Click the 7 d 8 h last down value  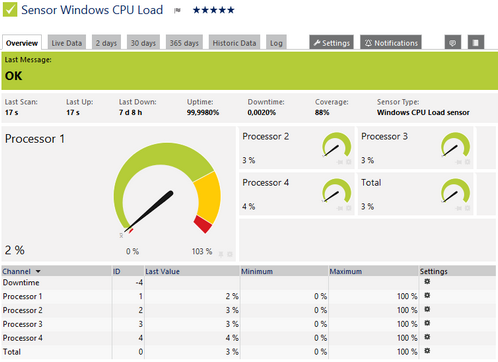[130, 112]
